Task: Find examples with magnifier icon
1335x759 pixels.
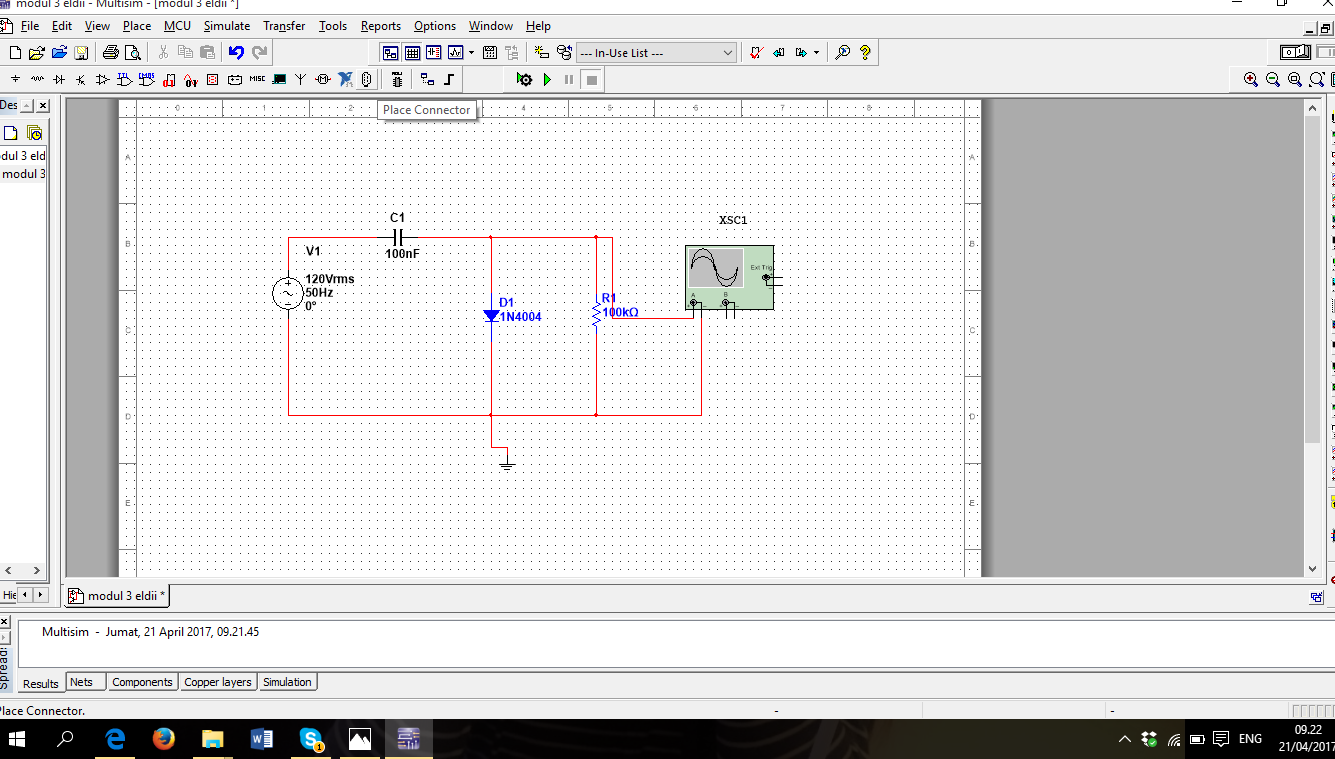Action: (x=843, y=53)
